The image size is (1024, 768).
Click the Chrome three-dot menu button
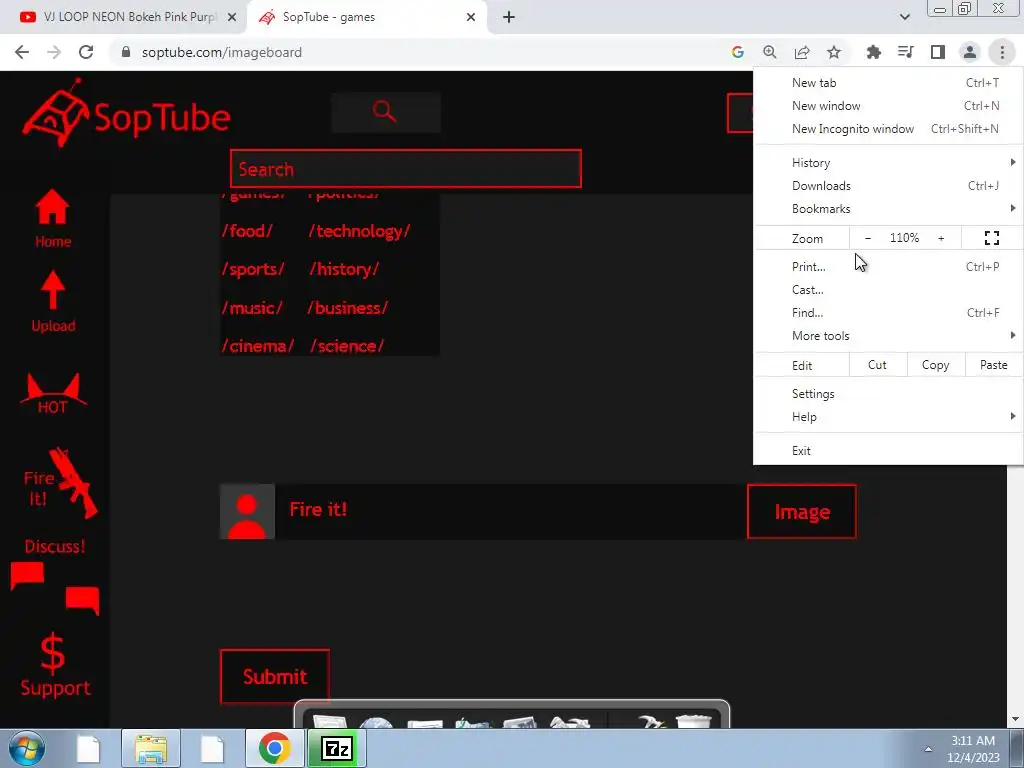point(1002,52)
